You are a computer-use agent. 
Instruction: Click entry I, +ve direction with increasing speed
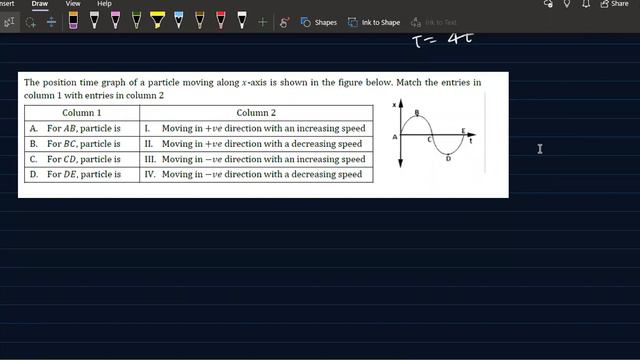(x=256, y=128)
